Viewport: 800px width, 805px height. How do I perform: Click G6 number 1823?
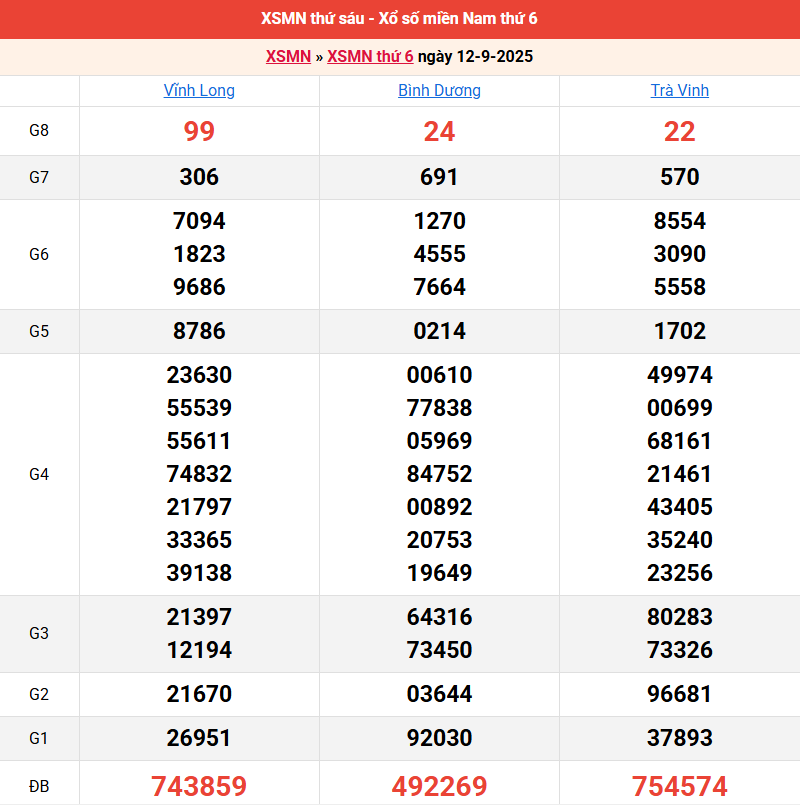pyautogui.click(x=199, y=254)
